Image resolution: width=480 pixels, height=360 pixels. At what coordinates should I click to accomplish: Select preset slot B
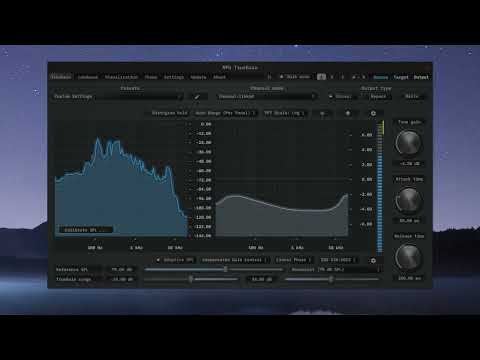(x=332, y=77)
